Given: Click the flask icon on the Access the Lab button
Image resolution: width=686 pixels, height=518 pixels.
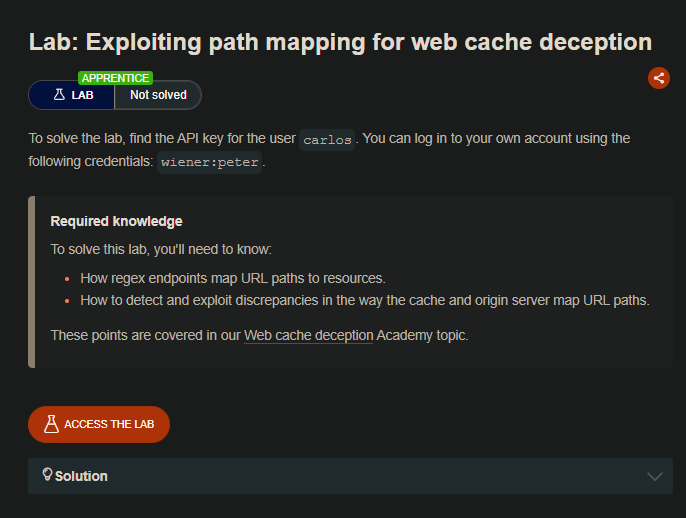Looking at the screenshot, I should (x=52, y=424).
